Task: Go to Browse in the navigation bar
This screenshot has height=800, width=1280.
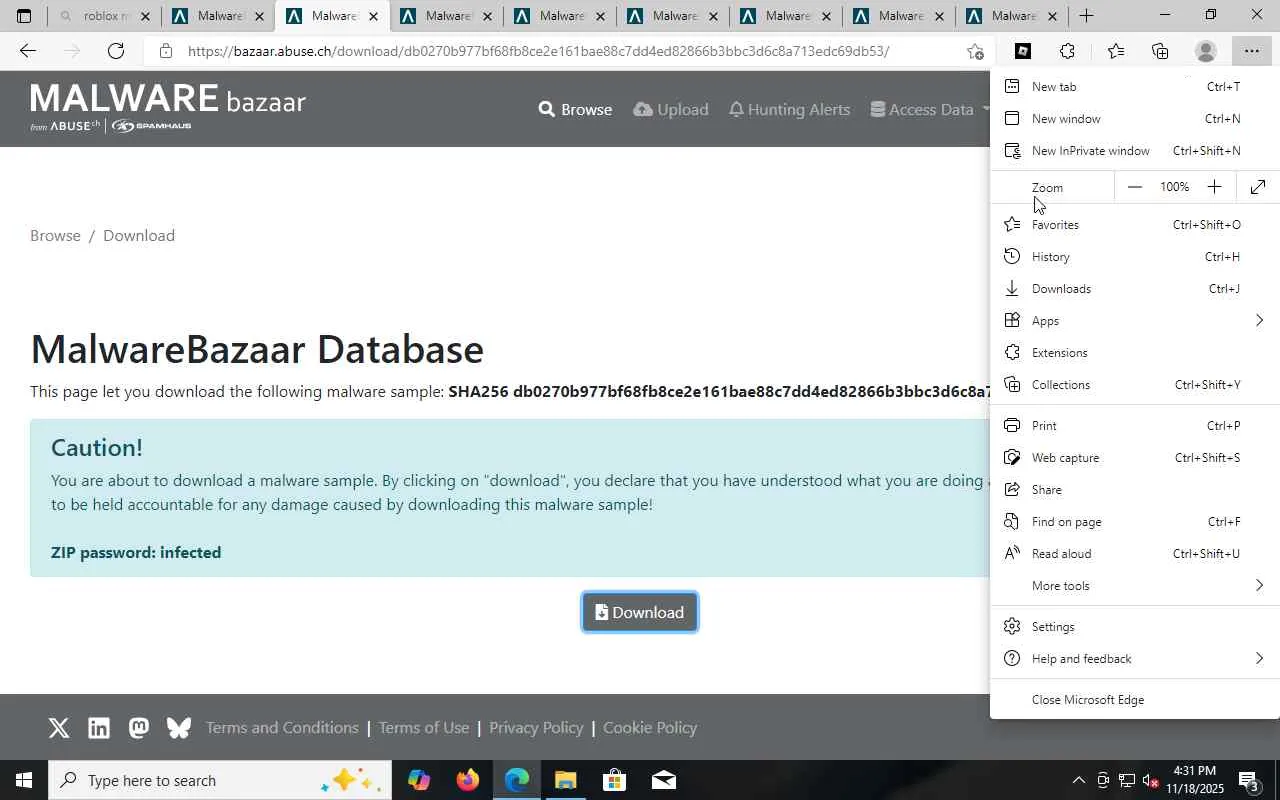Action: [575, 109]
